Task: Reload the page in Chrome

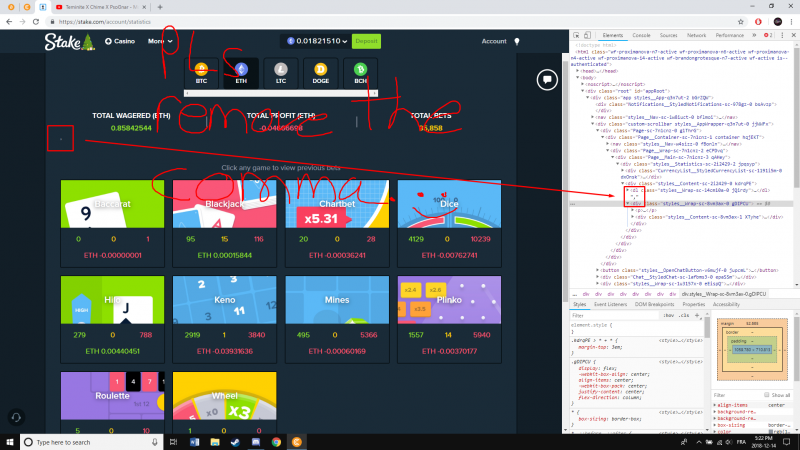Action: 36,22
